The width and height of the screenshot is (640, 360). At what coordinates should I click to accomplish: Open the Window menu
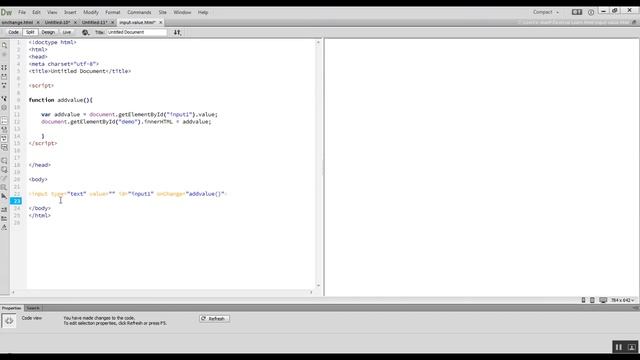tap(182, 12)
